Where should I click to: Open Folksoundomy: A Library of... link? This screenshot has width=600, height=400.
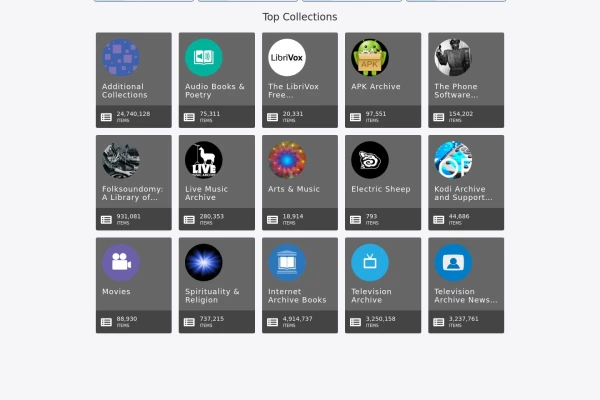coord(132,193)
